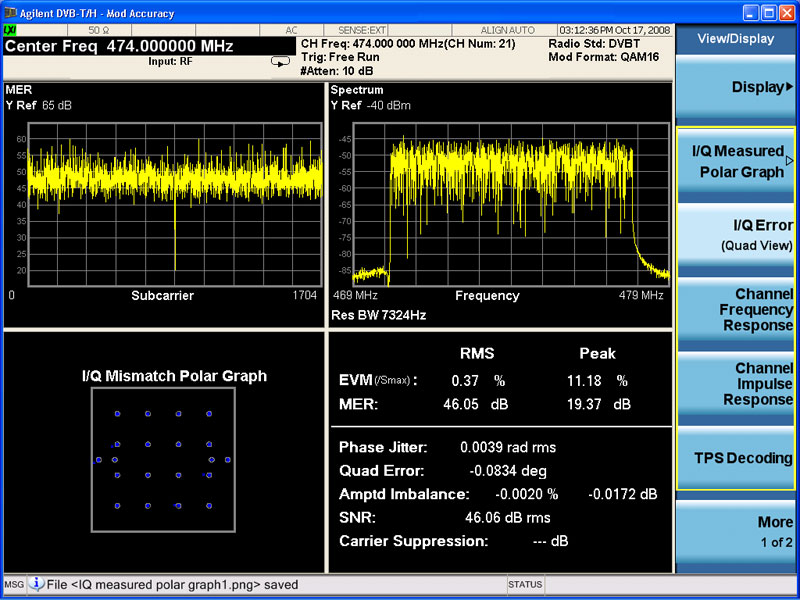Click the STATUS label in bottom bar
The width and height of the screenshot is (800, 600).
point(524,584)
